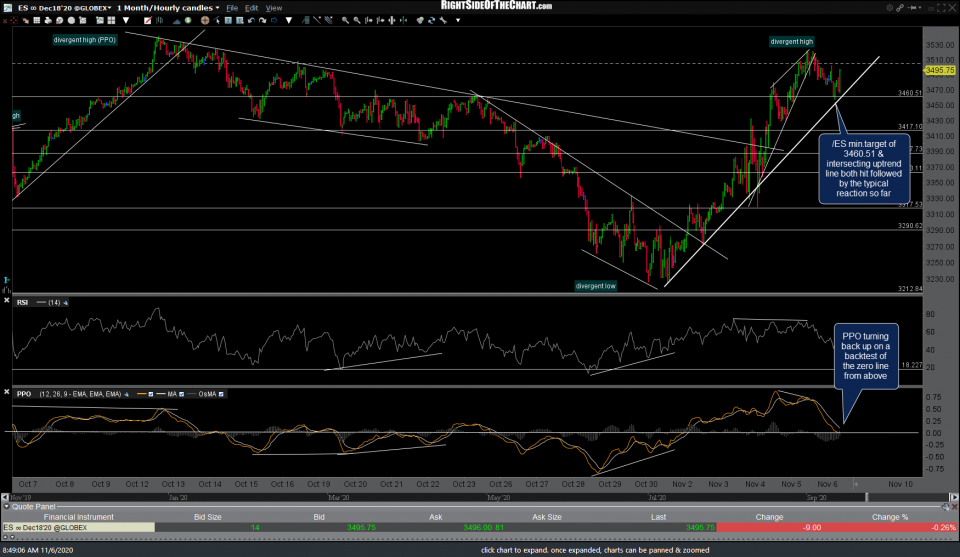Click the divergent high (PPO) label

84,40
